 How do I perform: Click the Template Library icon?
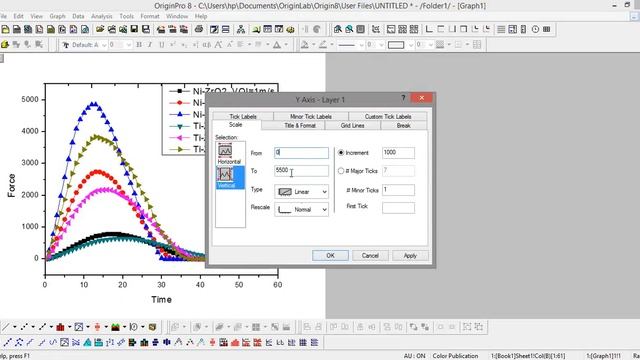pyautogui.click(x=152, y=327)
